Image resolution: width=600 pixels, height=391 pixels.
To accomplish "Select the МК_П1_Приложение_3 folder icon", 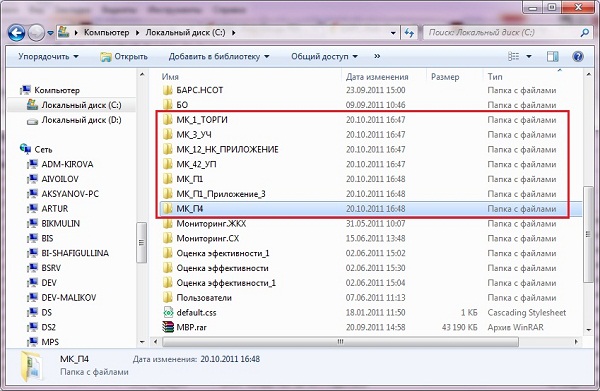I will (x=168, y=194).
